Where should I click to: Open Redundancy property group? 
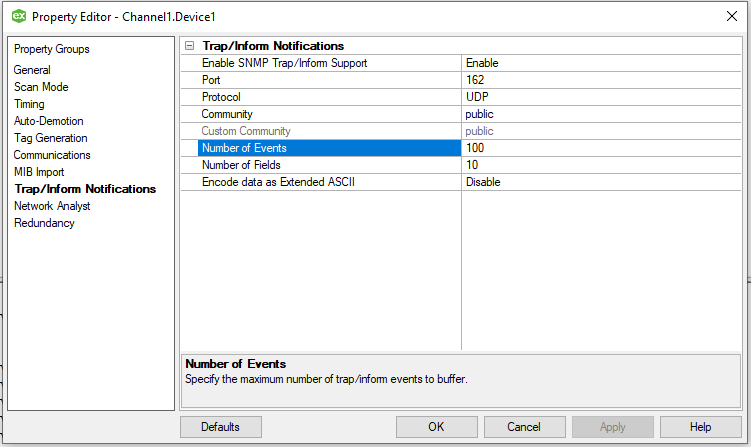click(x=44, y=223)
